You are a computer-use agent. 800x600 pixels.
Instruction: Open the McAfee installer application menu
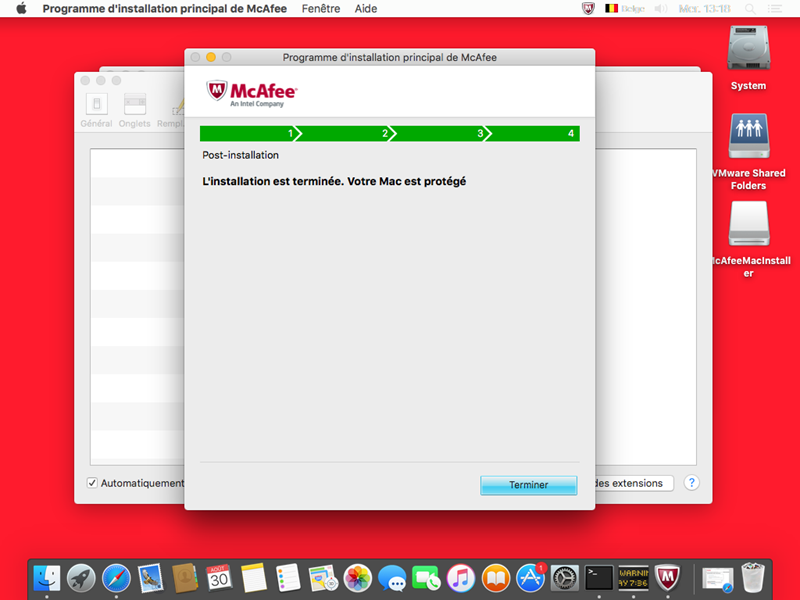point(164,9)
